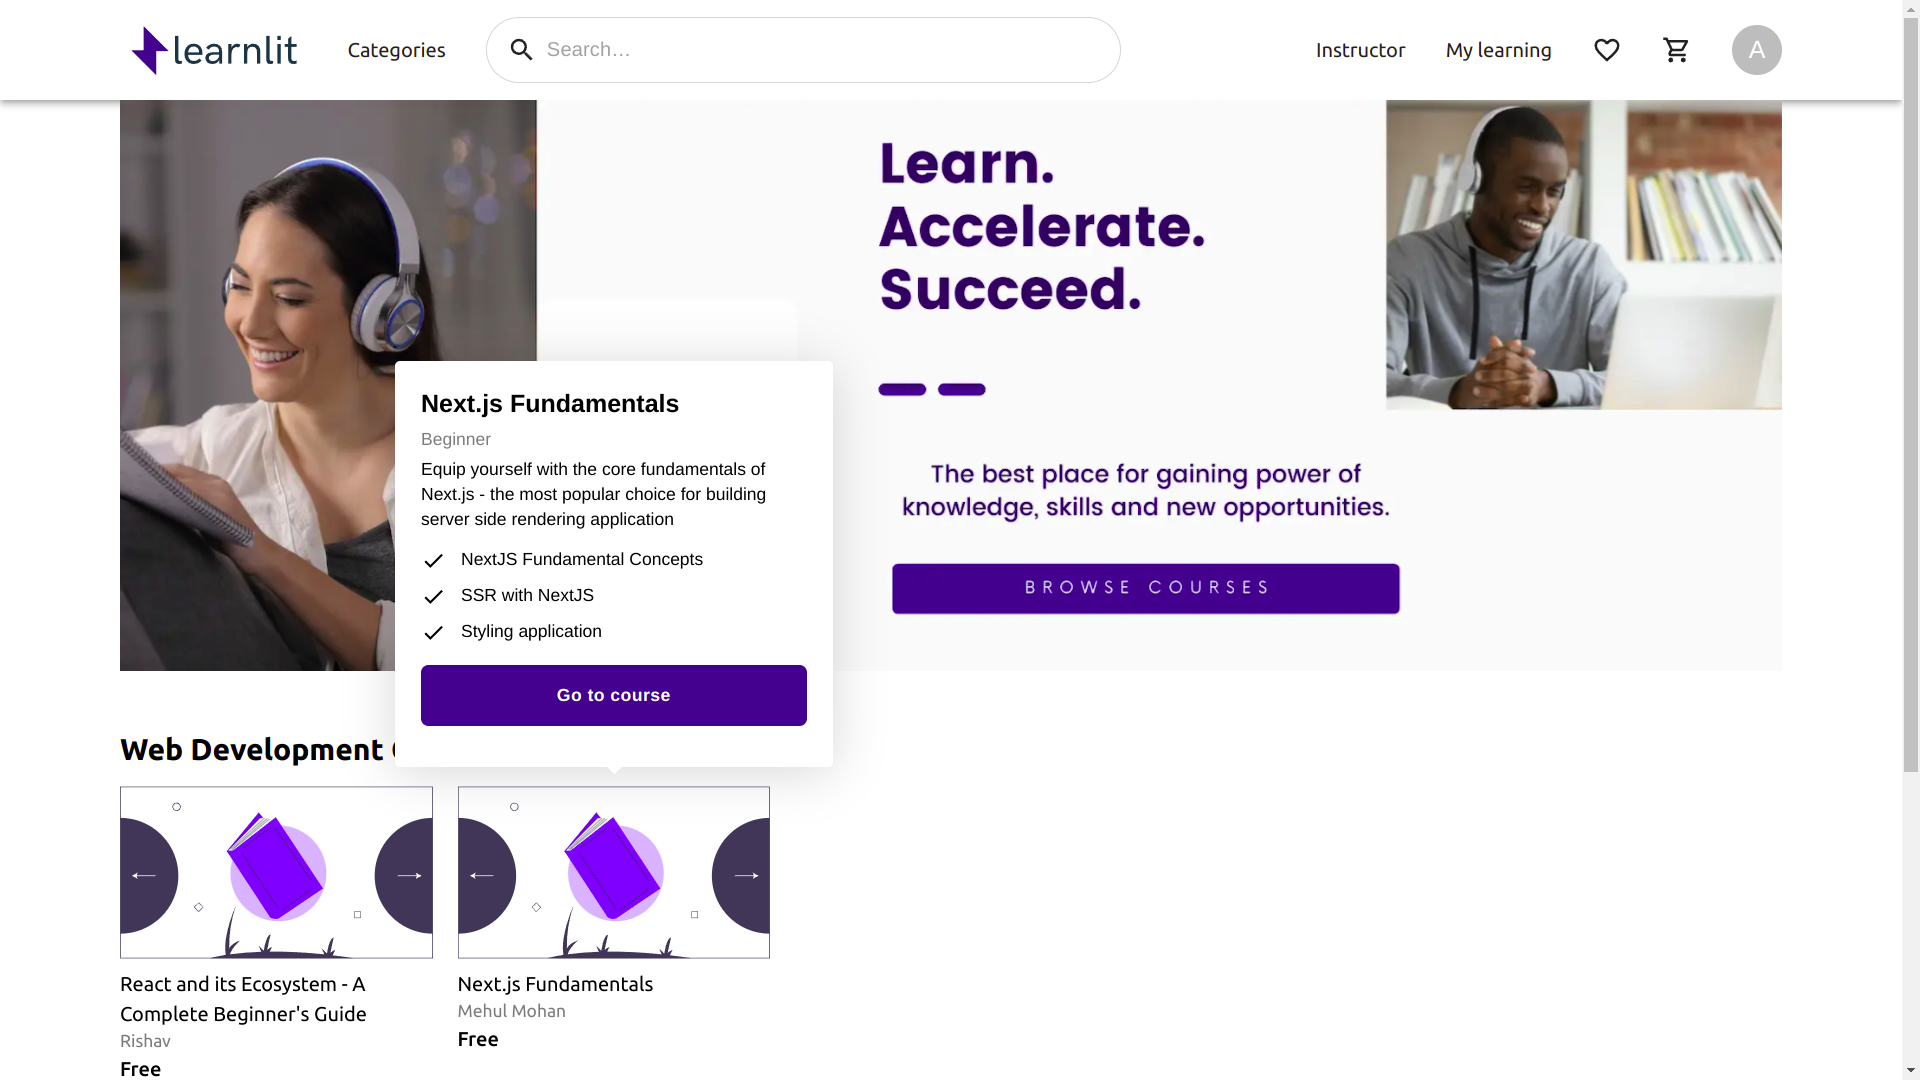Open the Next.js Fundamentals course link
1920x1080 pixels.
pyautogui.click(x=612, y=695)
